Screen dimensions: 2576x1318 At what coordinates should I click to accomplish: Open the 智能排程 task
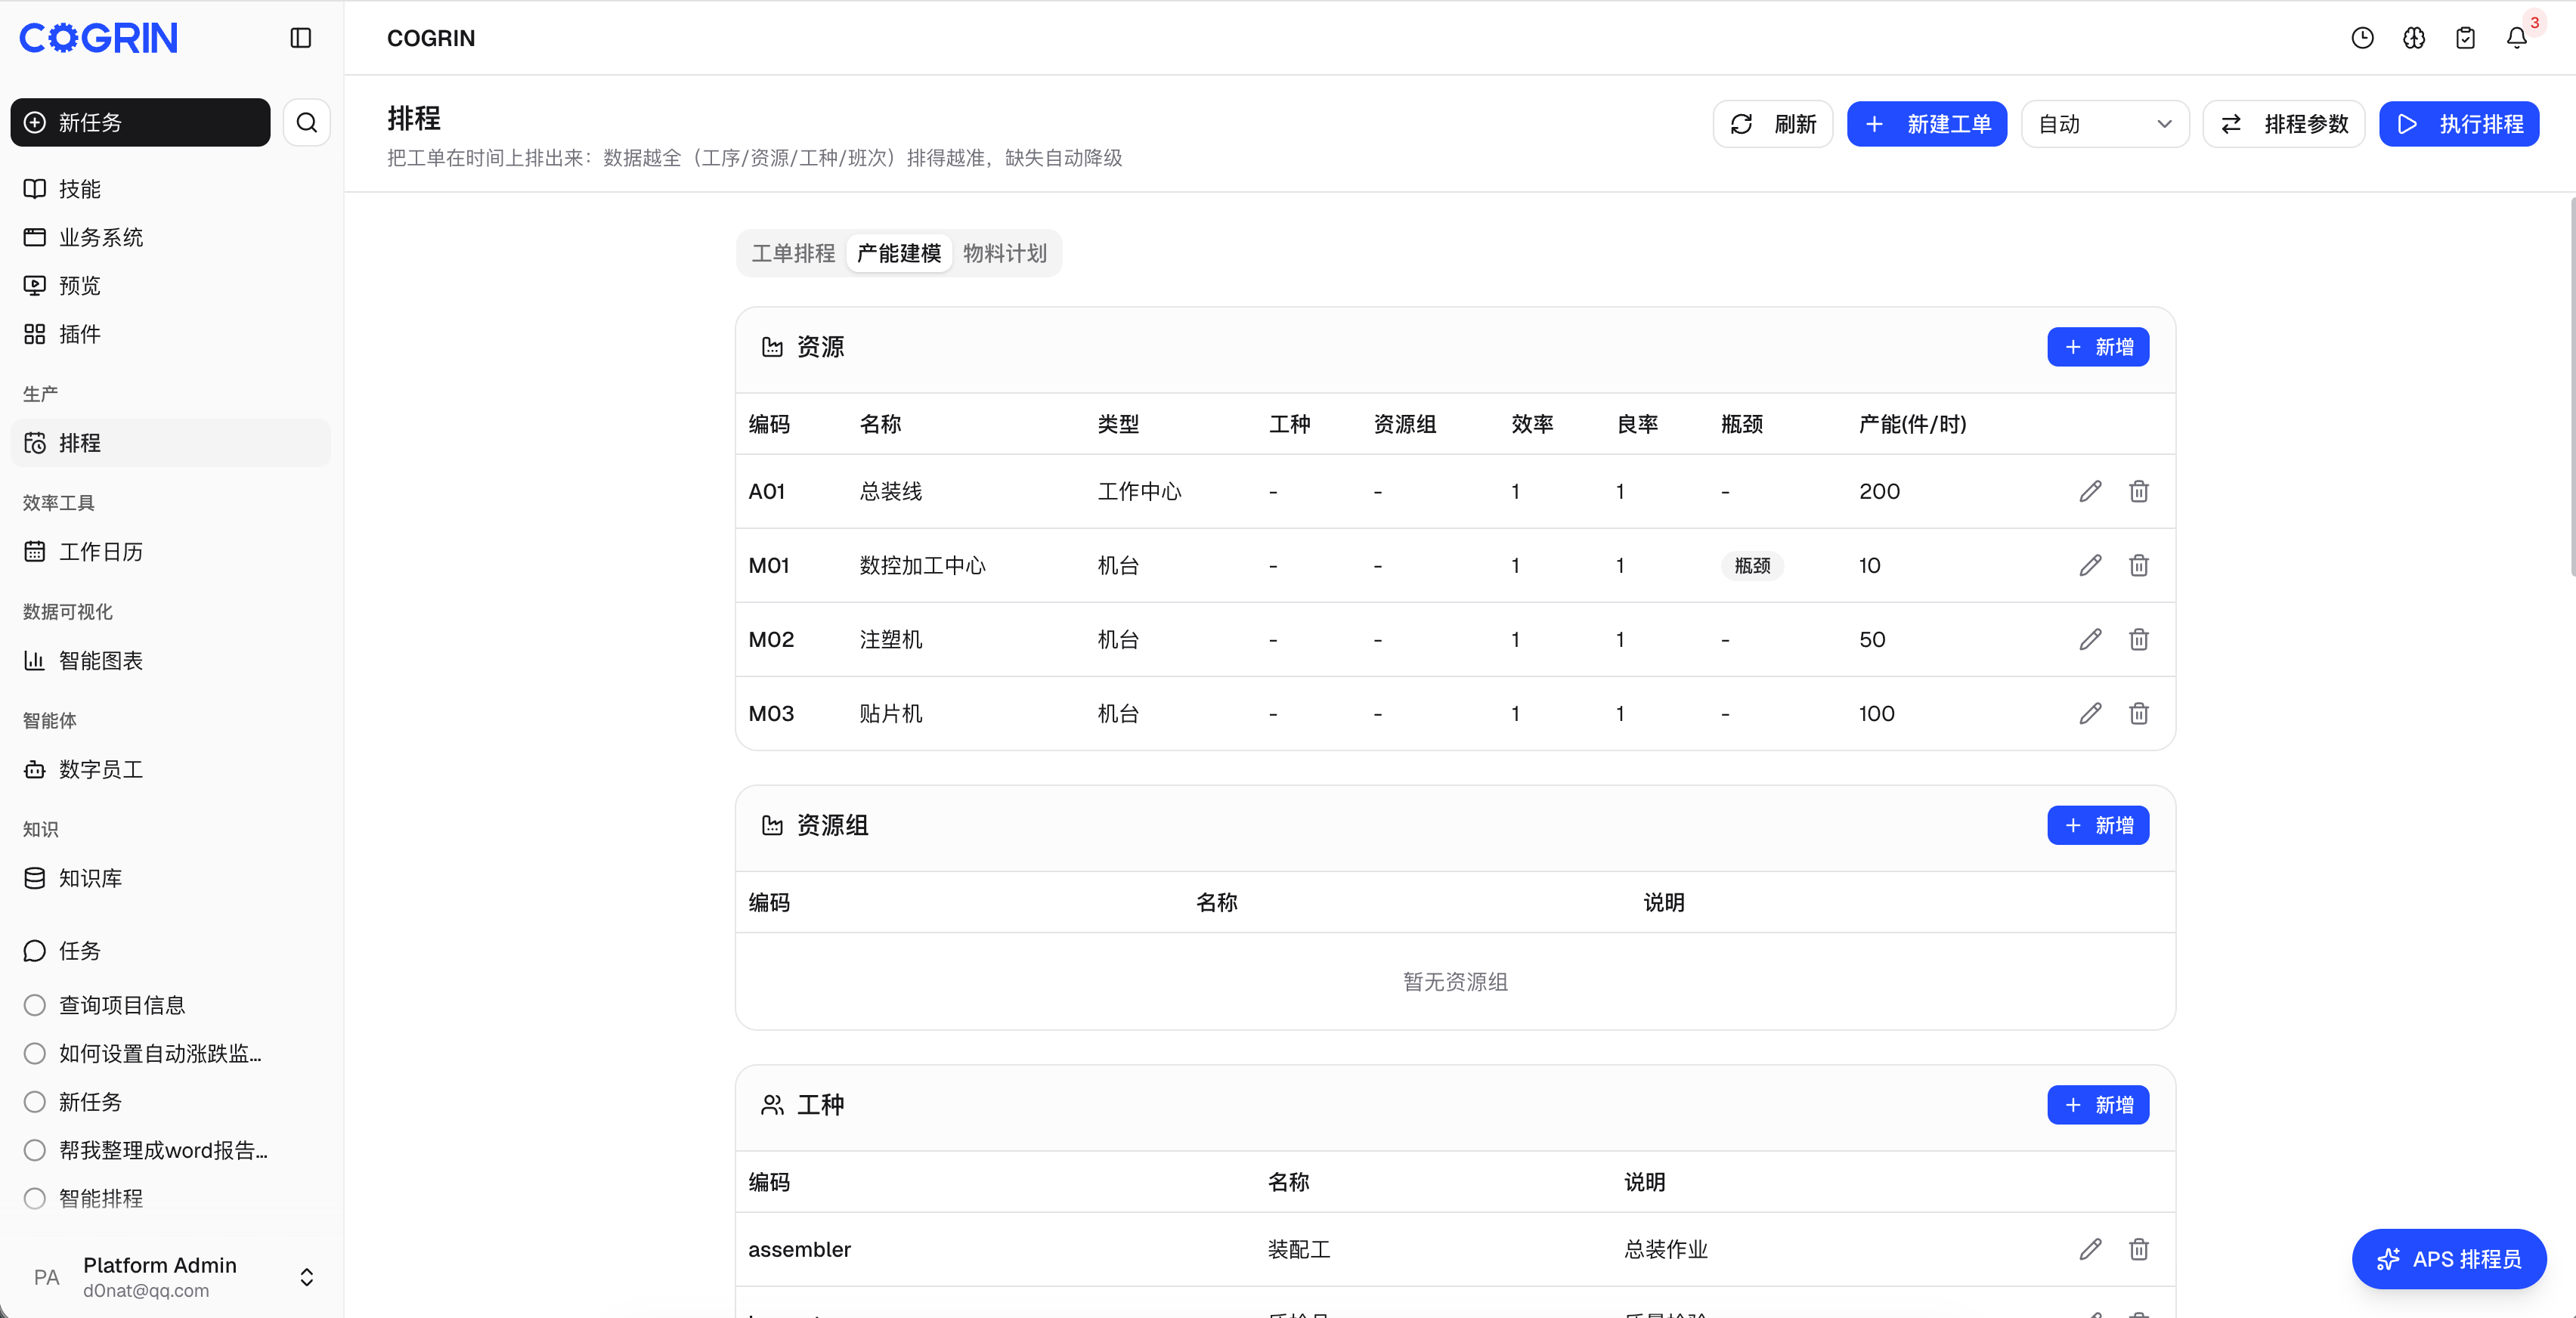click(x=170, y=1198)
